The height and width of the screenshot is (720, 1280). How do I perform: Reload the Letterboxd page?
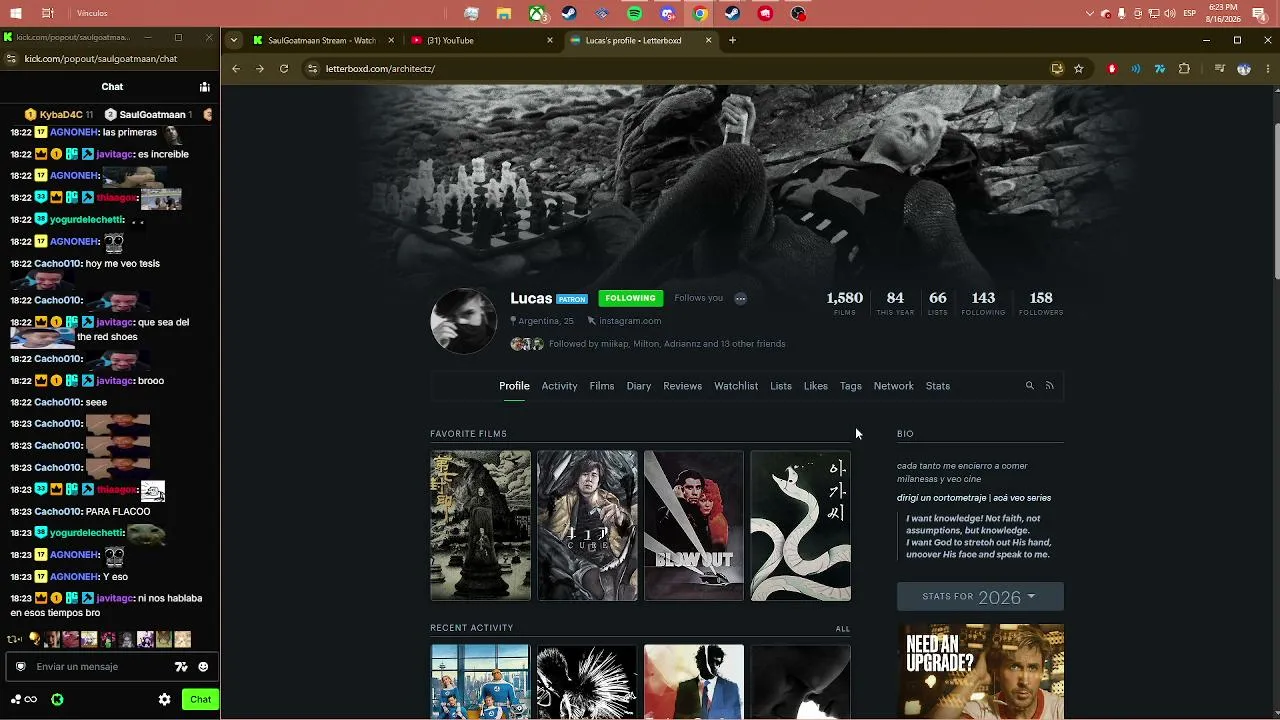(284, 69)
